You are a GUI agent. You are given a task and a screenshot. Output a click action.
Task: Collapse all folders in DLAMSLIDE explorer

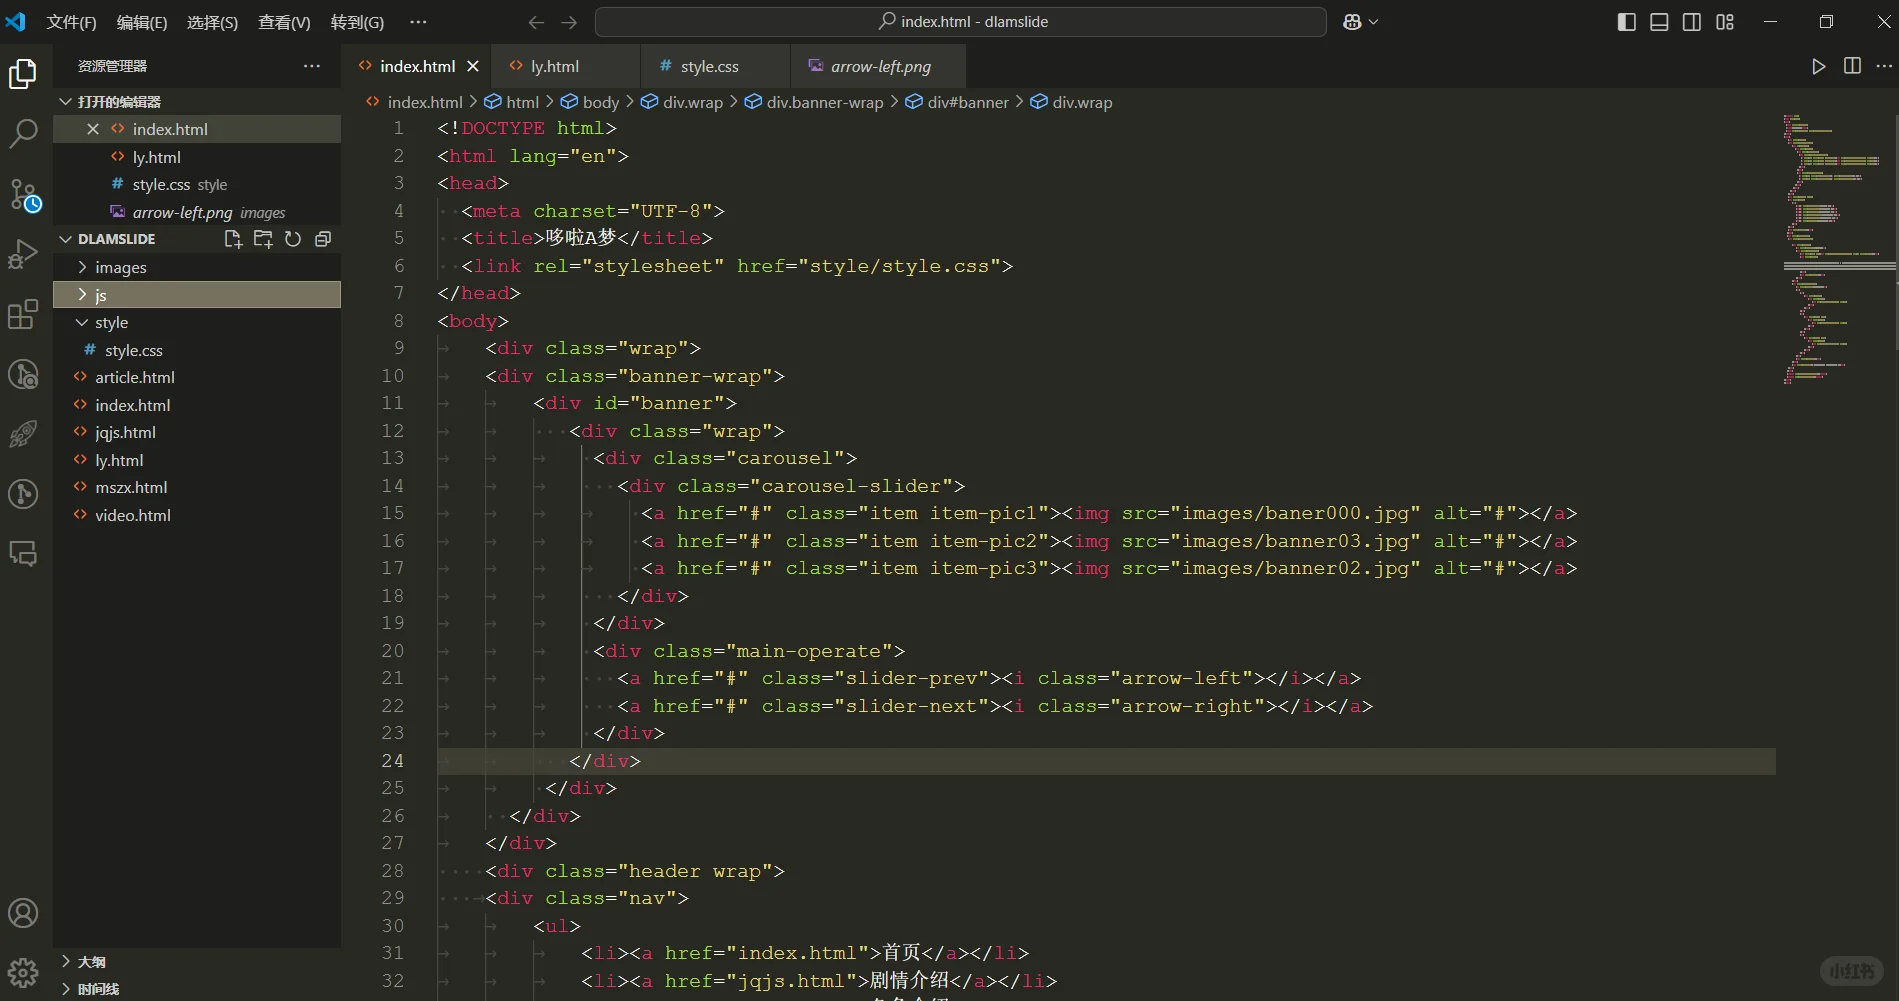click(323, 239)
